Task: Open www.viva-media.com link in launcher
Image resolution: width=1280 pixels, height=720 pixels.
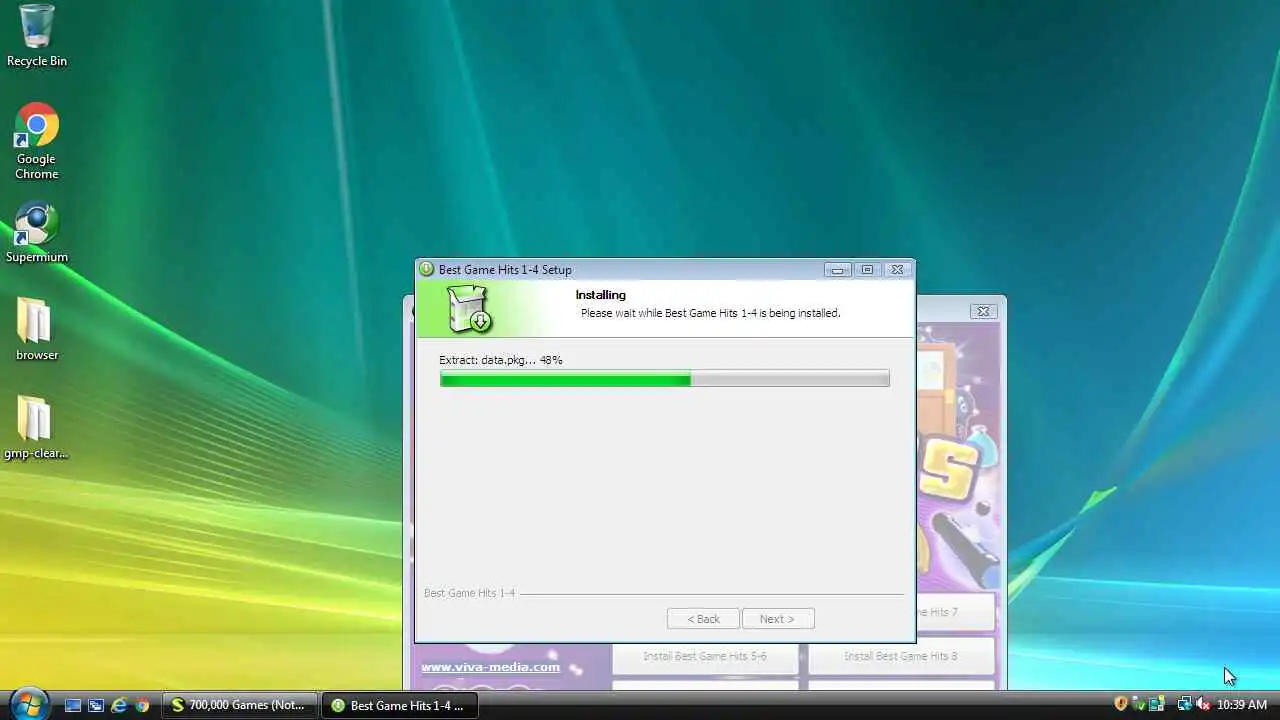Action: click(x=490, y=667)
